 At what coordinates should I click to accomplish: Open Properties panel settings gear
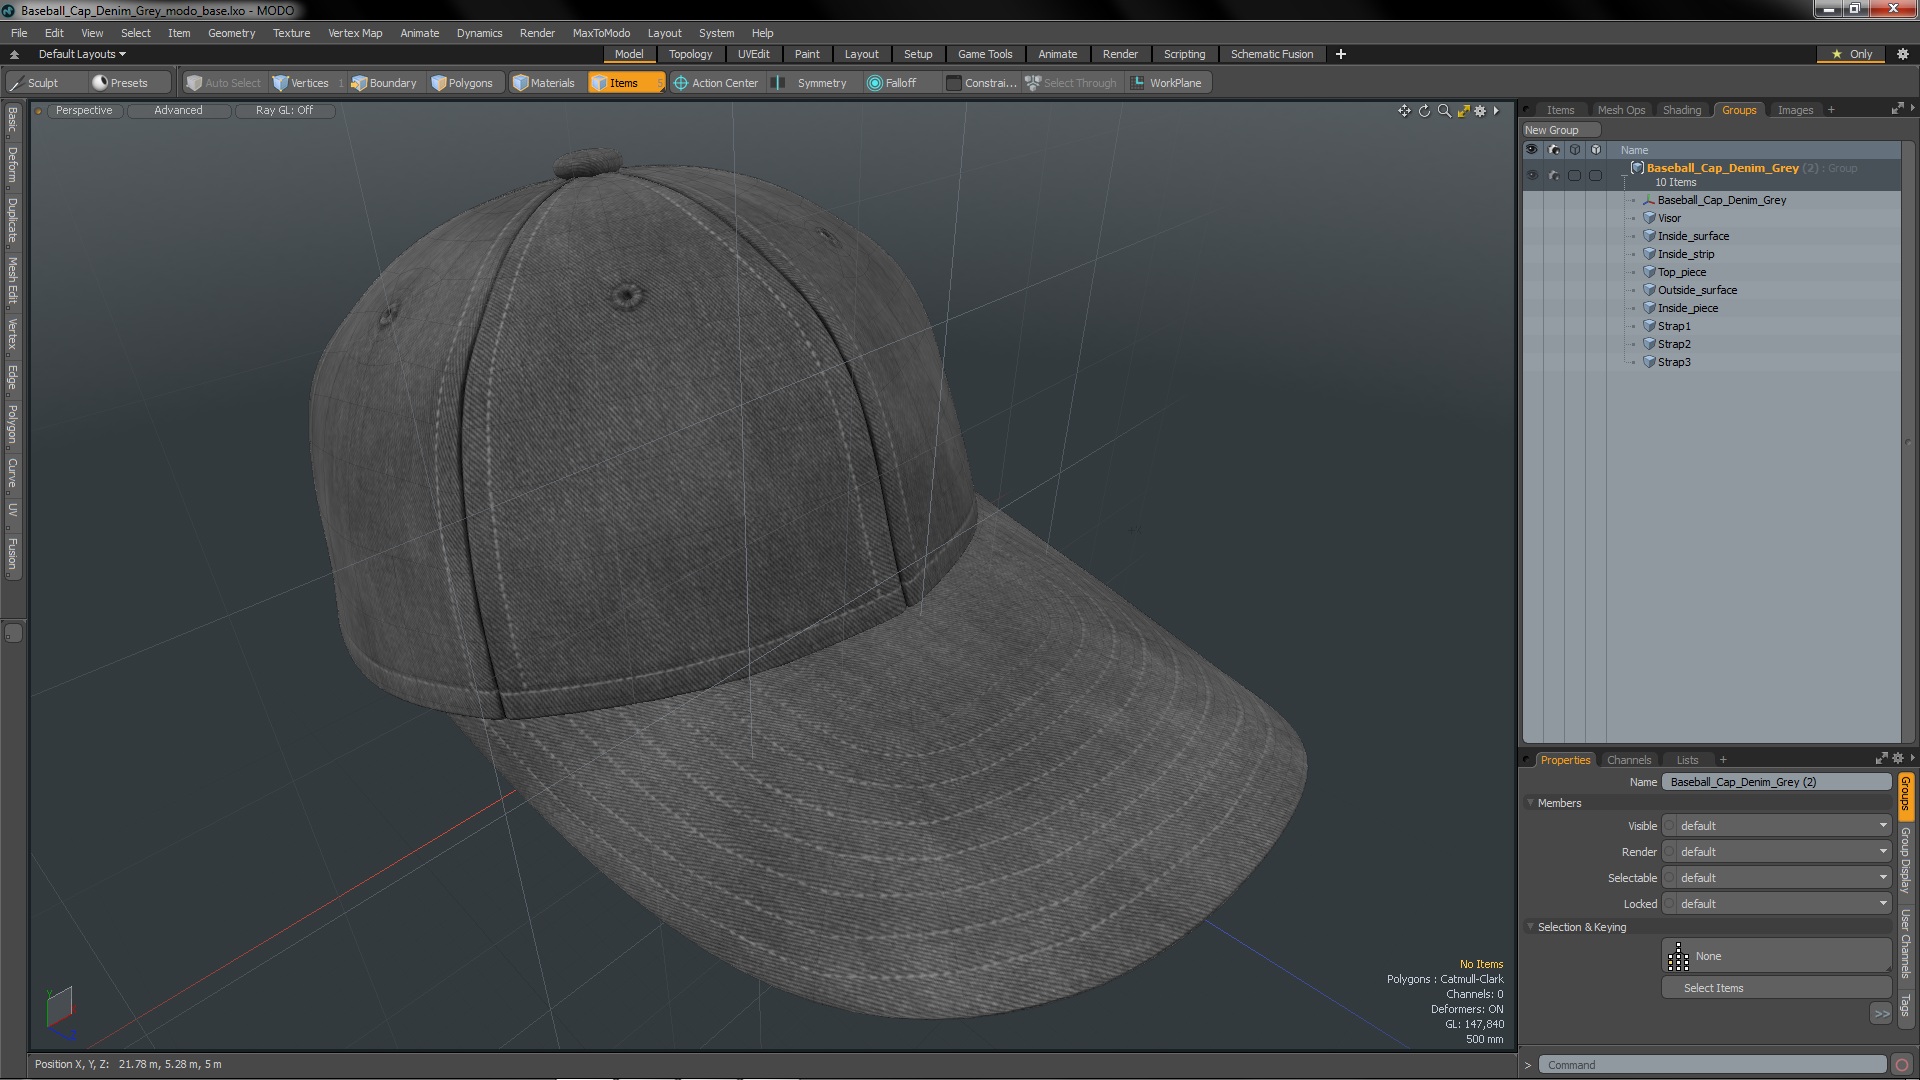point(1897,759)
